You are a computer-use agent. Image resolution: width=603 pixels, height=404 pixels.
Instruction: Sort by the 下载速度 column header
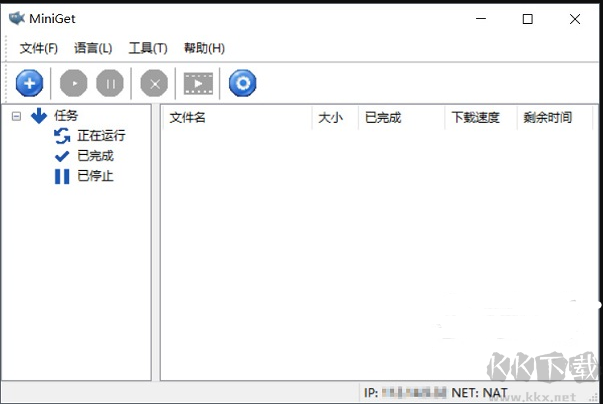475,118
